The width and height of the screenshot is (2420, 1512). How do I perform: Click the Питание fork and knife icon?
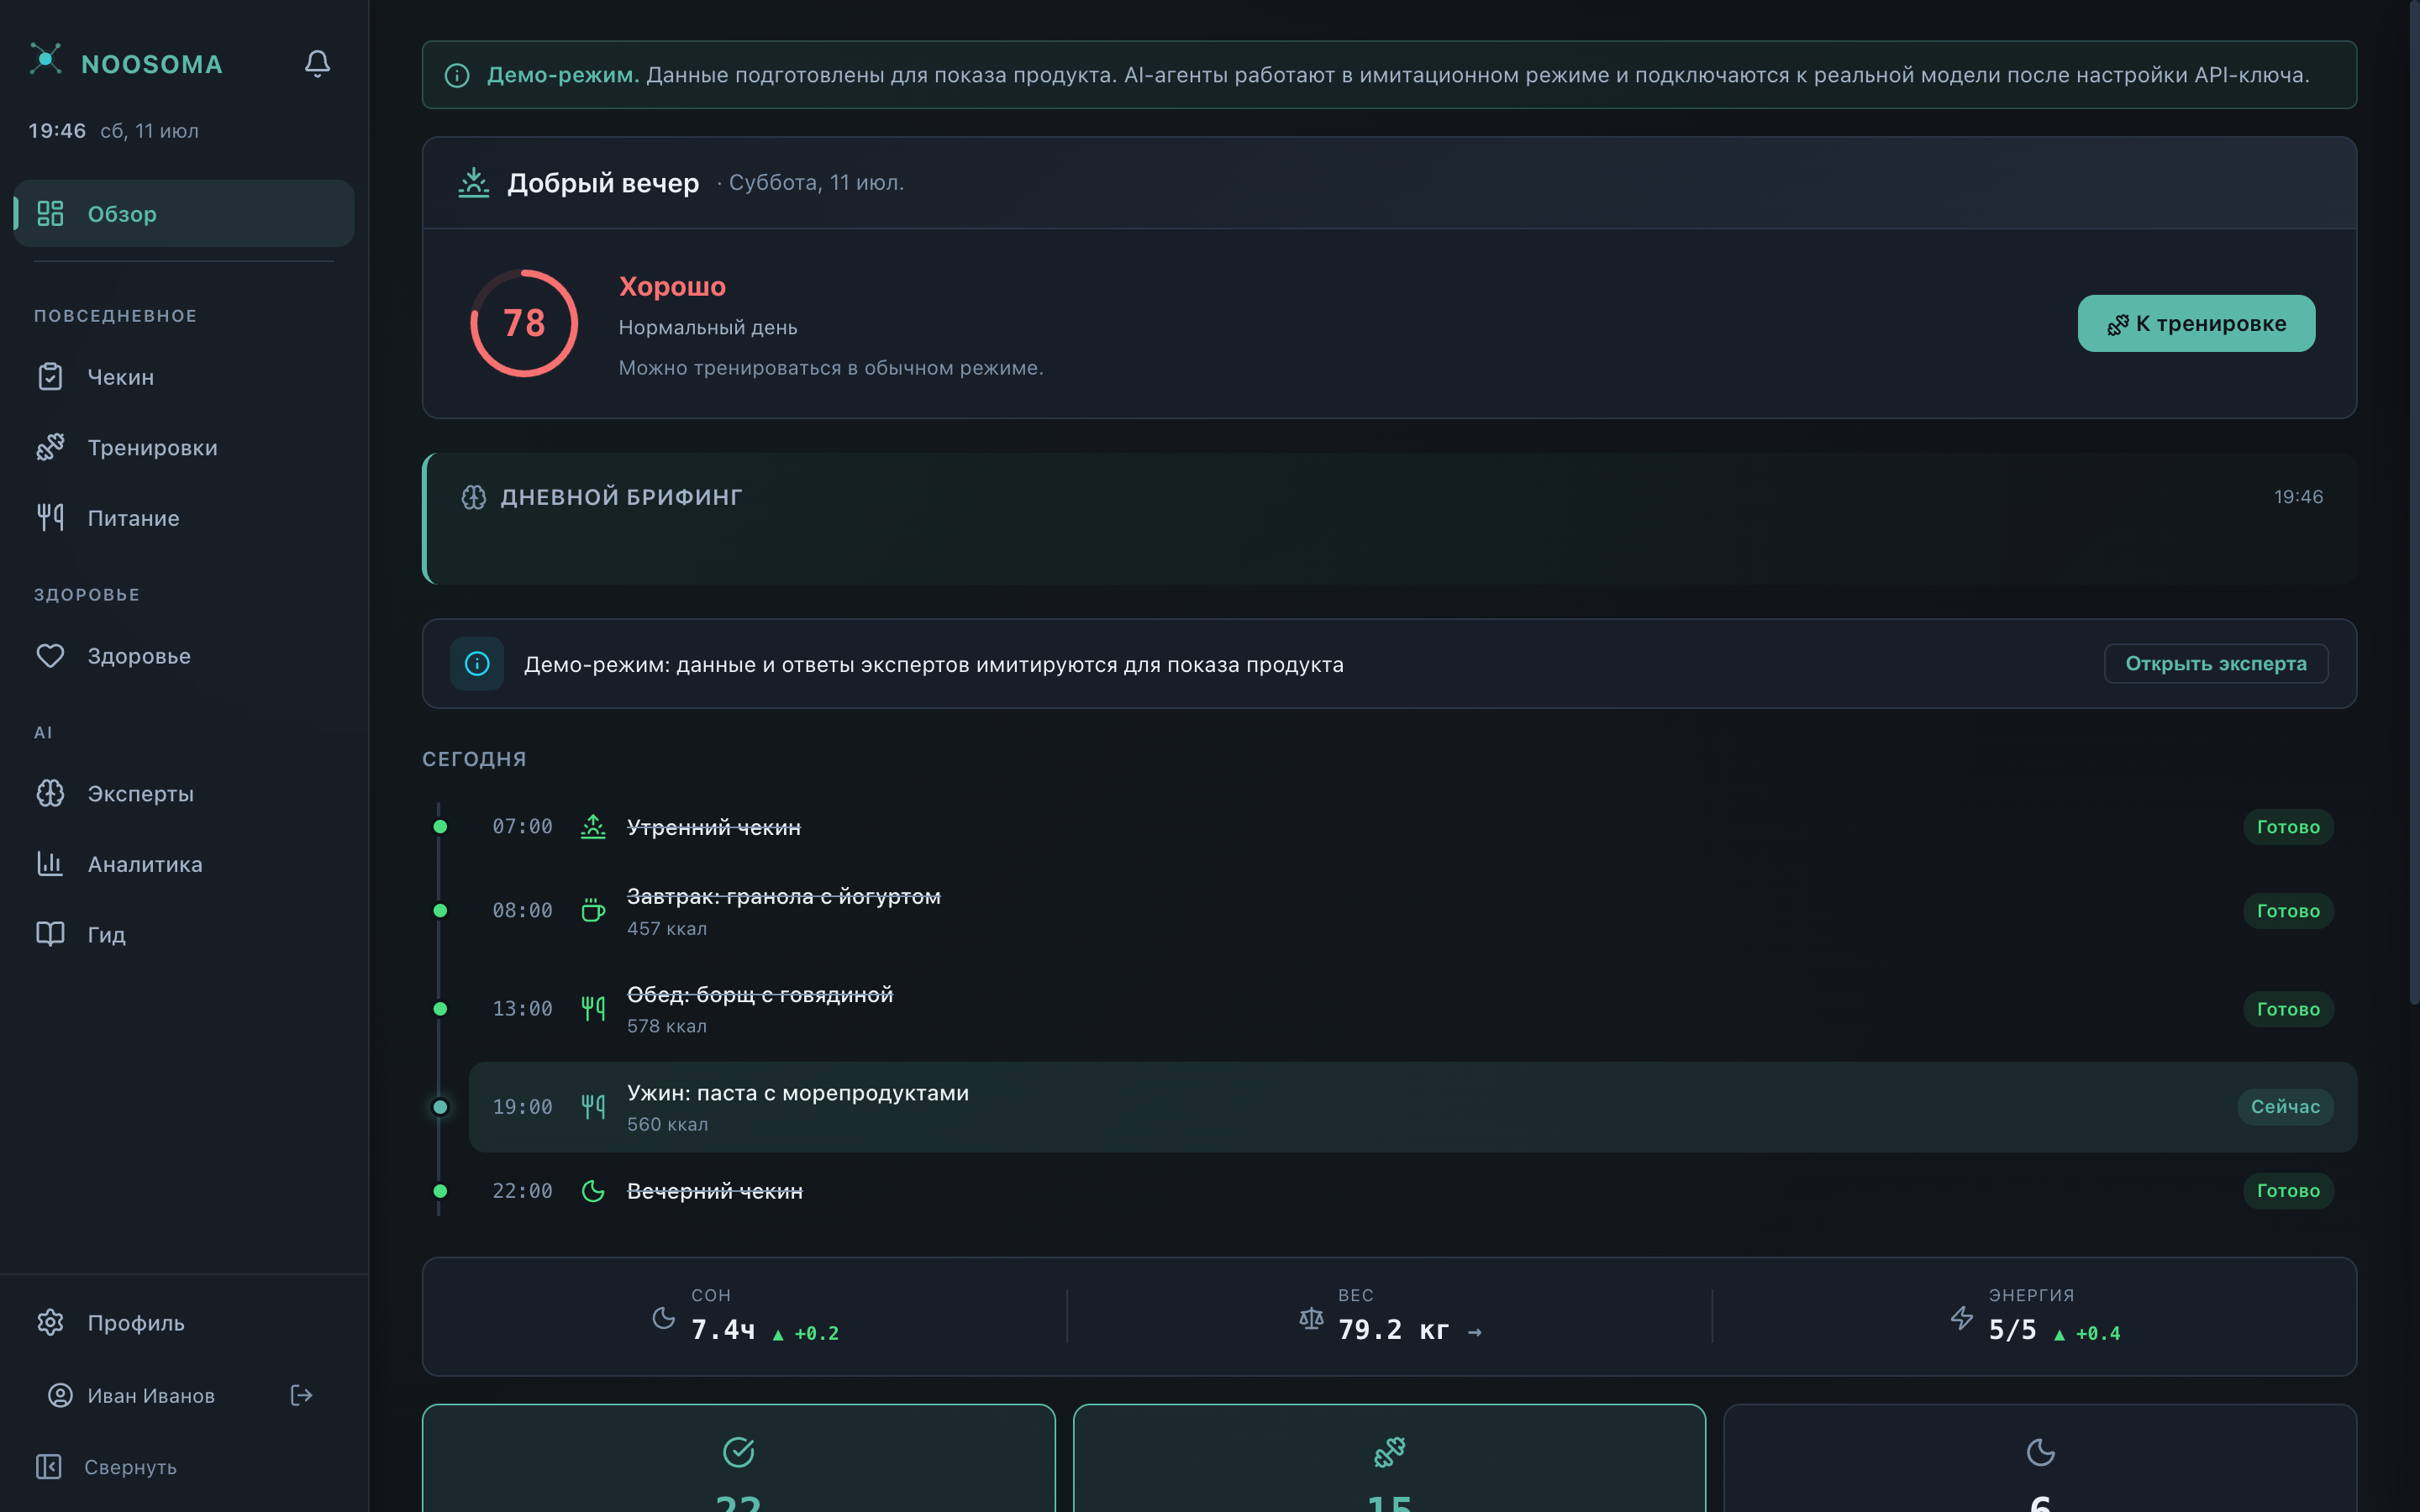(50, 518)
